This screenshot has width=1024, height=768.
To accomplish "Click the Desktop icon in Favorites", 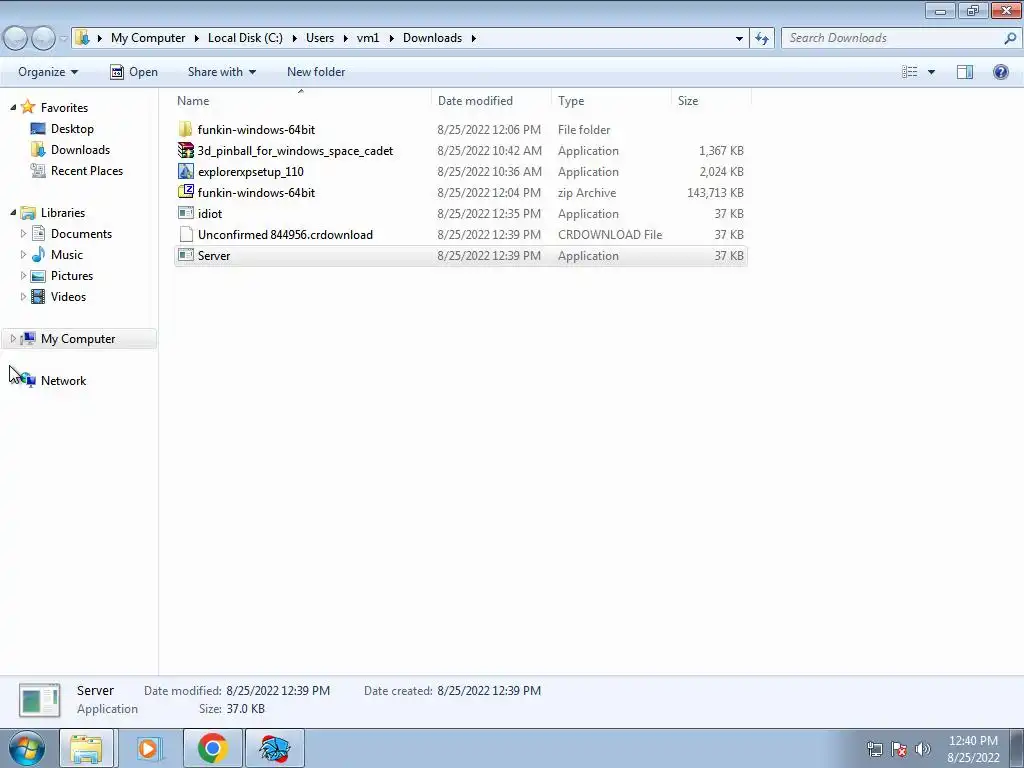I will [38, 129].
